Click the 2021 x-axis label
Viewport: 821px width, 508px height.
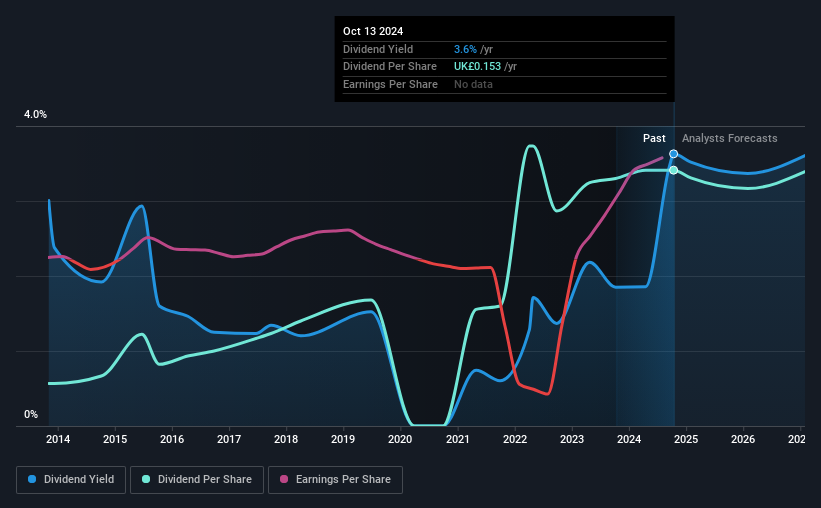pyautogui.click(x=458, y=439)
